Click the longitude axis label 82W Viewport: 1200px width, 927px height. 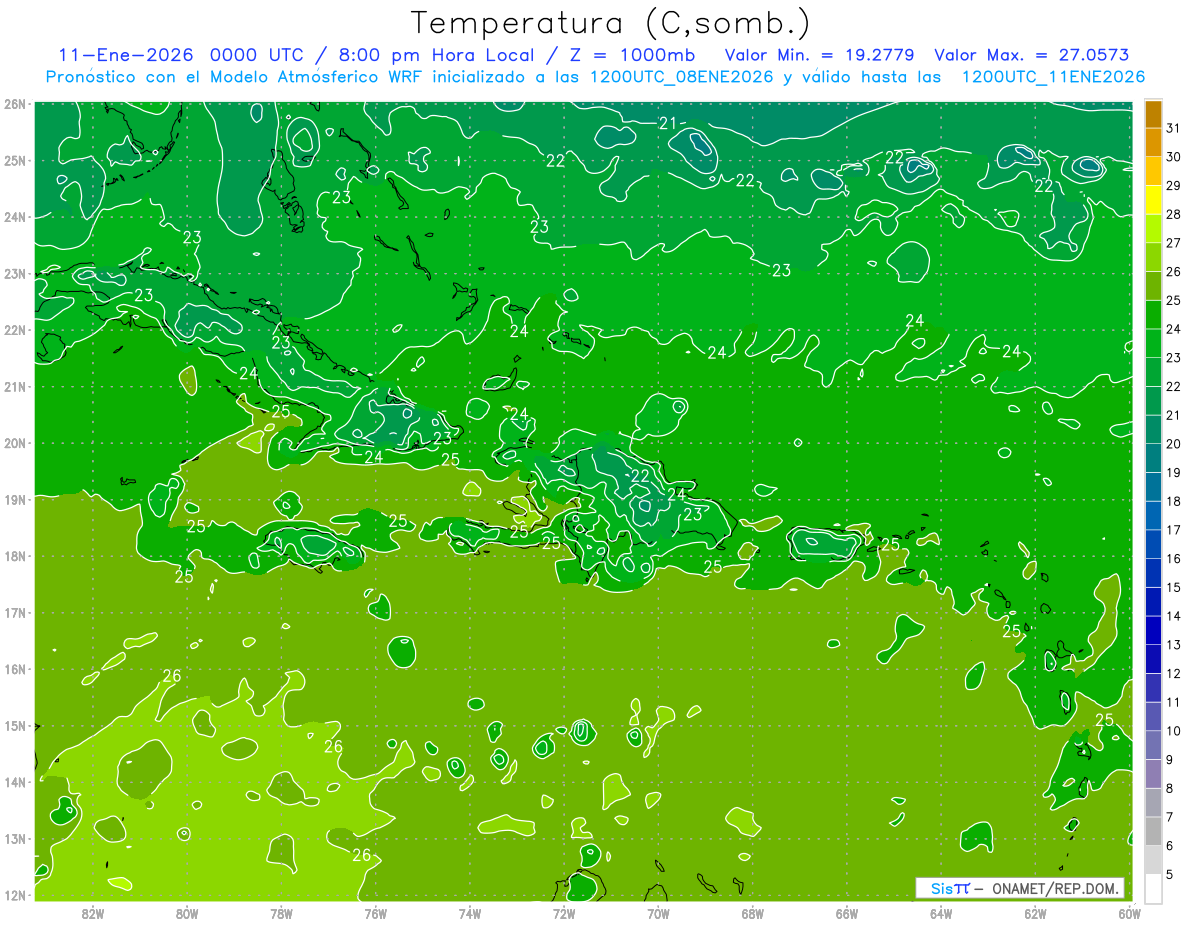[92, 912]
